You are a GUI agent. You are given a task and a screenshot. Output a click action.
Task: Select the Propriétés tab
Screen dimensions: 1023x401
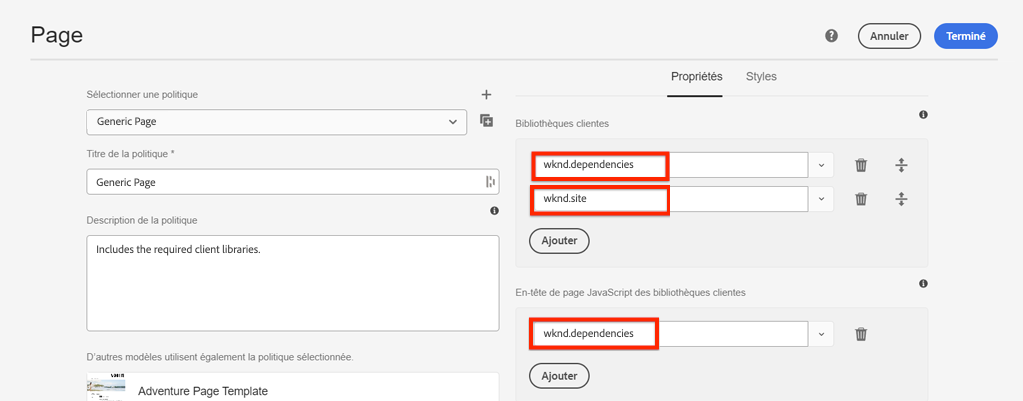(x=696, y=77)
